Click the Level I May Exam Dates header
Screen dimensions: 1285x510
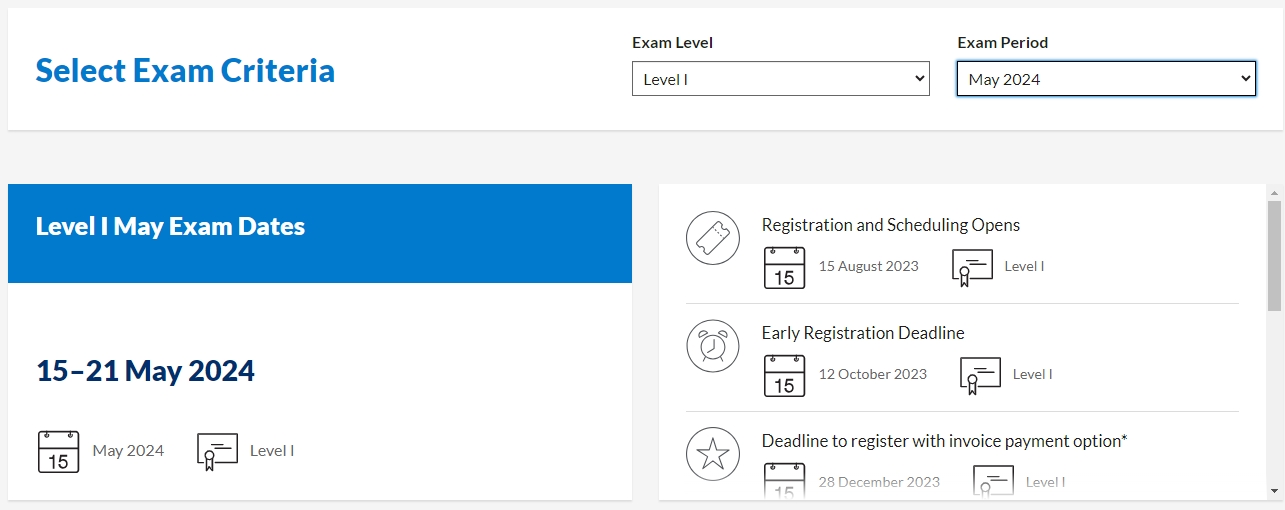point(170,226)
